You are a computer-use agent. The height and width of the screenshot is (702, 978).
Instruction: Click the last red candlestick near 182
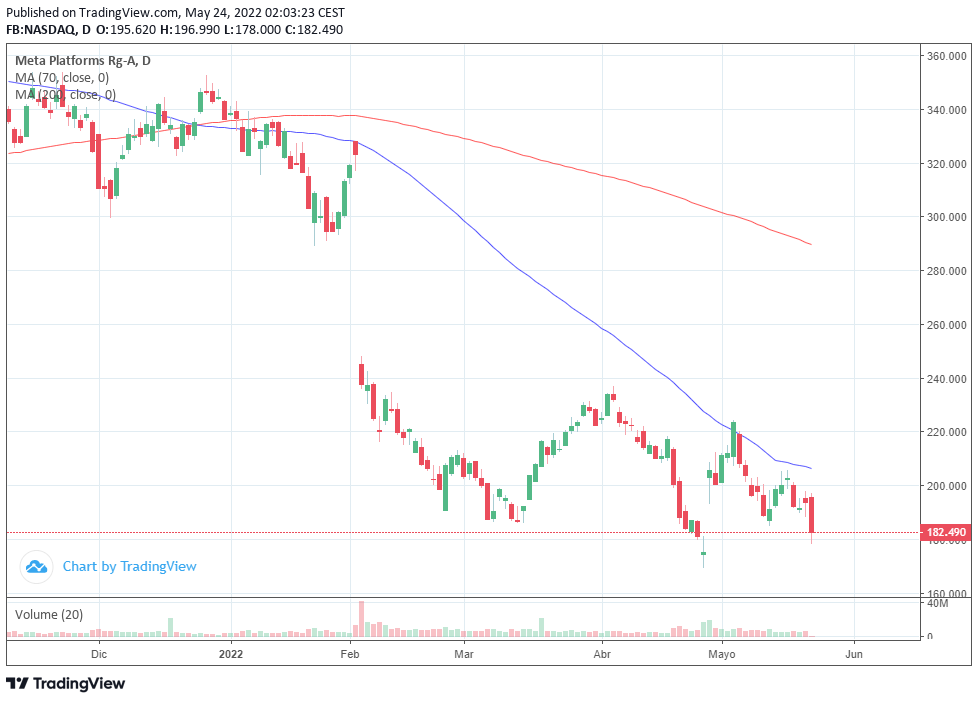point(811,515)
